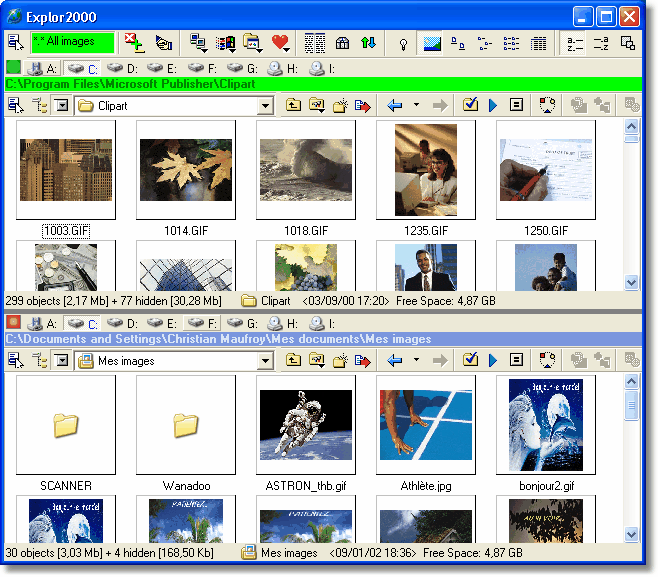Screen dimensions: 658x577
Task: Select the 1014.GIF leaf thumbnail
Action: tap(186, 170)
